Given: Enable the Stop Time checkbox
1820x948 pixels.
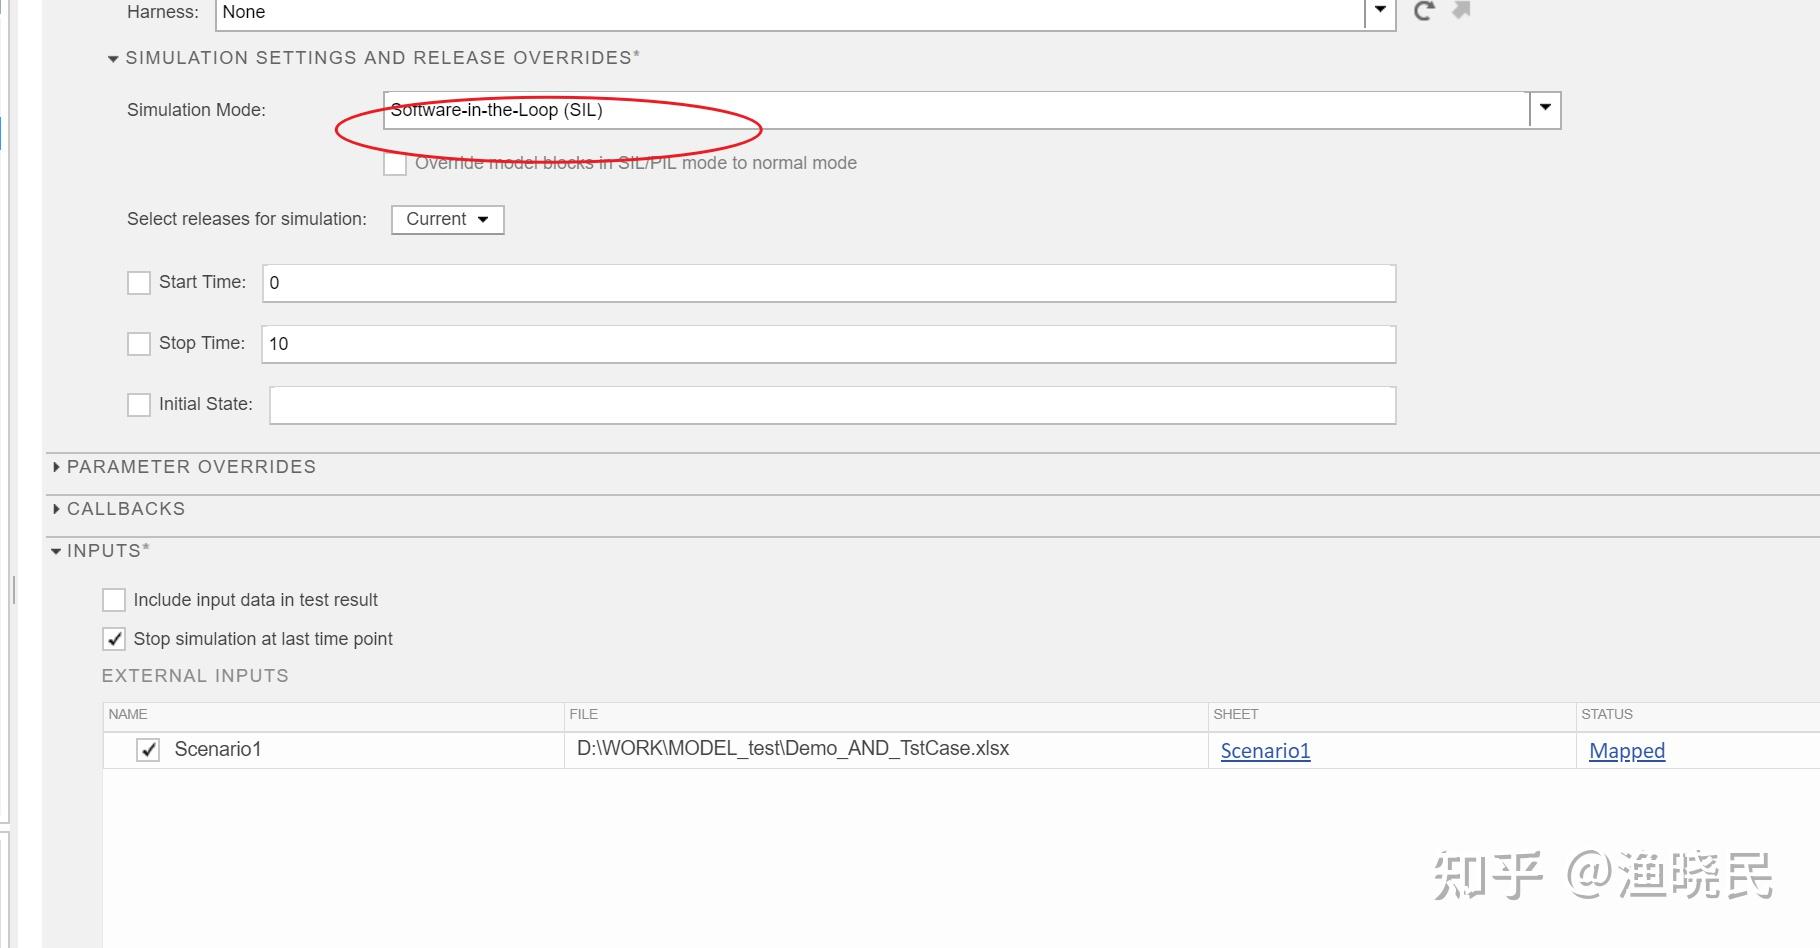Looking at the screenshot, I should tap(139, 344).
